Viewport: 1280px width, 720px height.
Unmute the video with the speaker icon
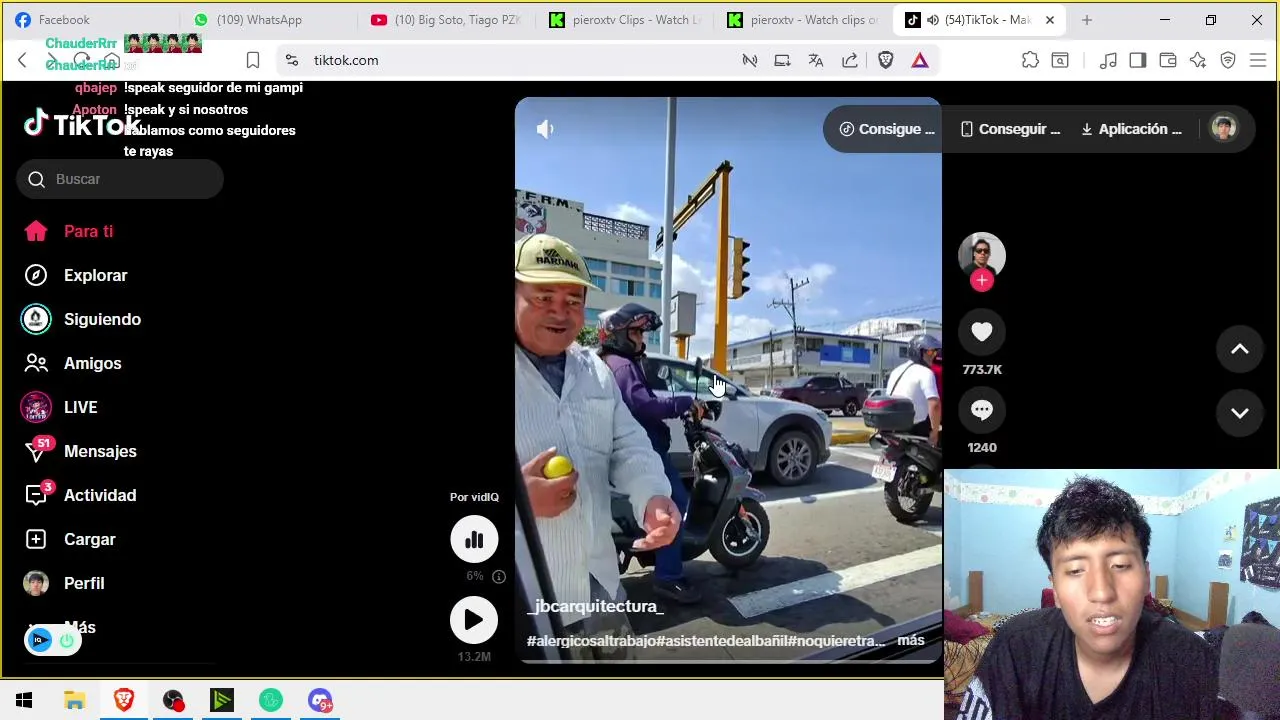point(545,129)
